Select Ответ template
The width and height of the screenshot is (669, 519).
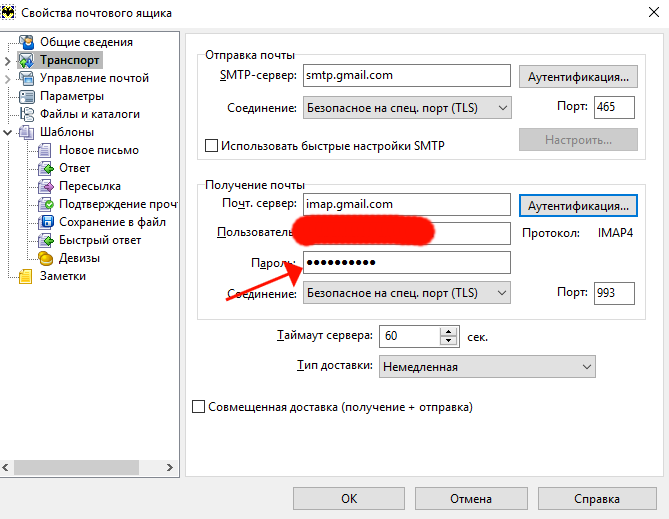click(x=75, y=168)
